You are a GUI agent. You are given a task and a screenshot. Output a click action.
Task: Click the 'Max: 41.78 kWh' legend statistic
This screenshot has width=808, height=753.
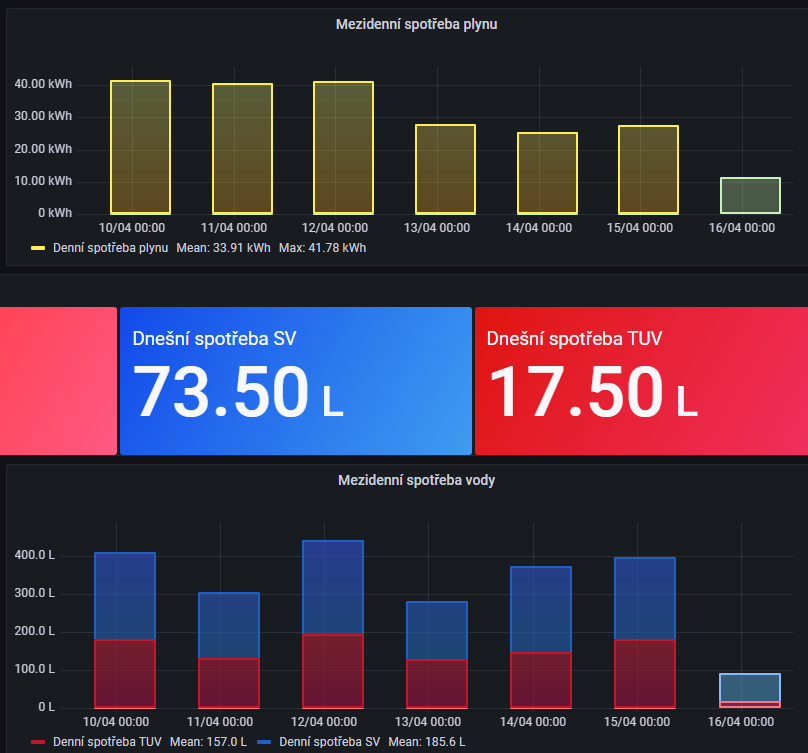click(x=320, y=247)
